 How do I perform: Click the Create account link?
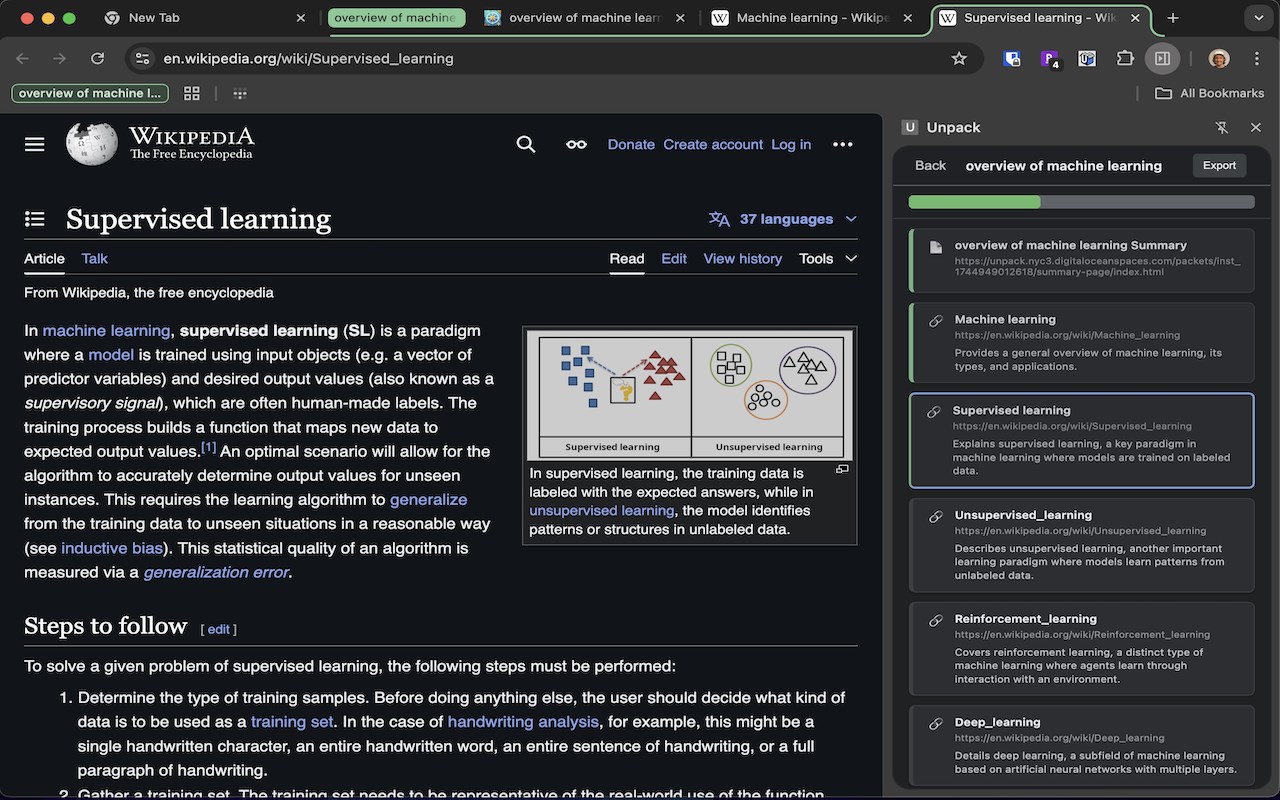point(713,144)
